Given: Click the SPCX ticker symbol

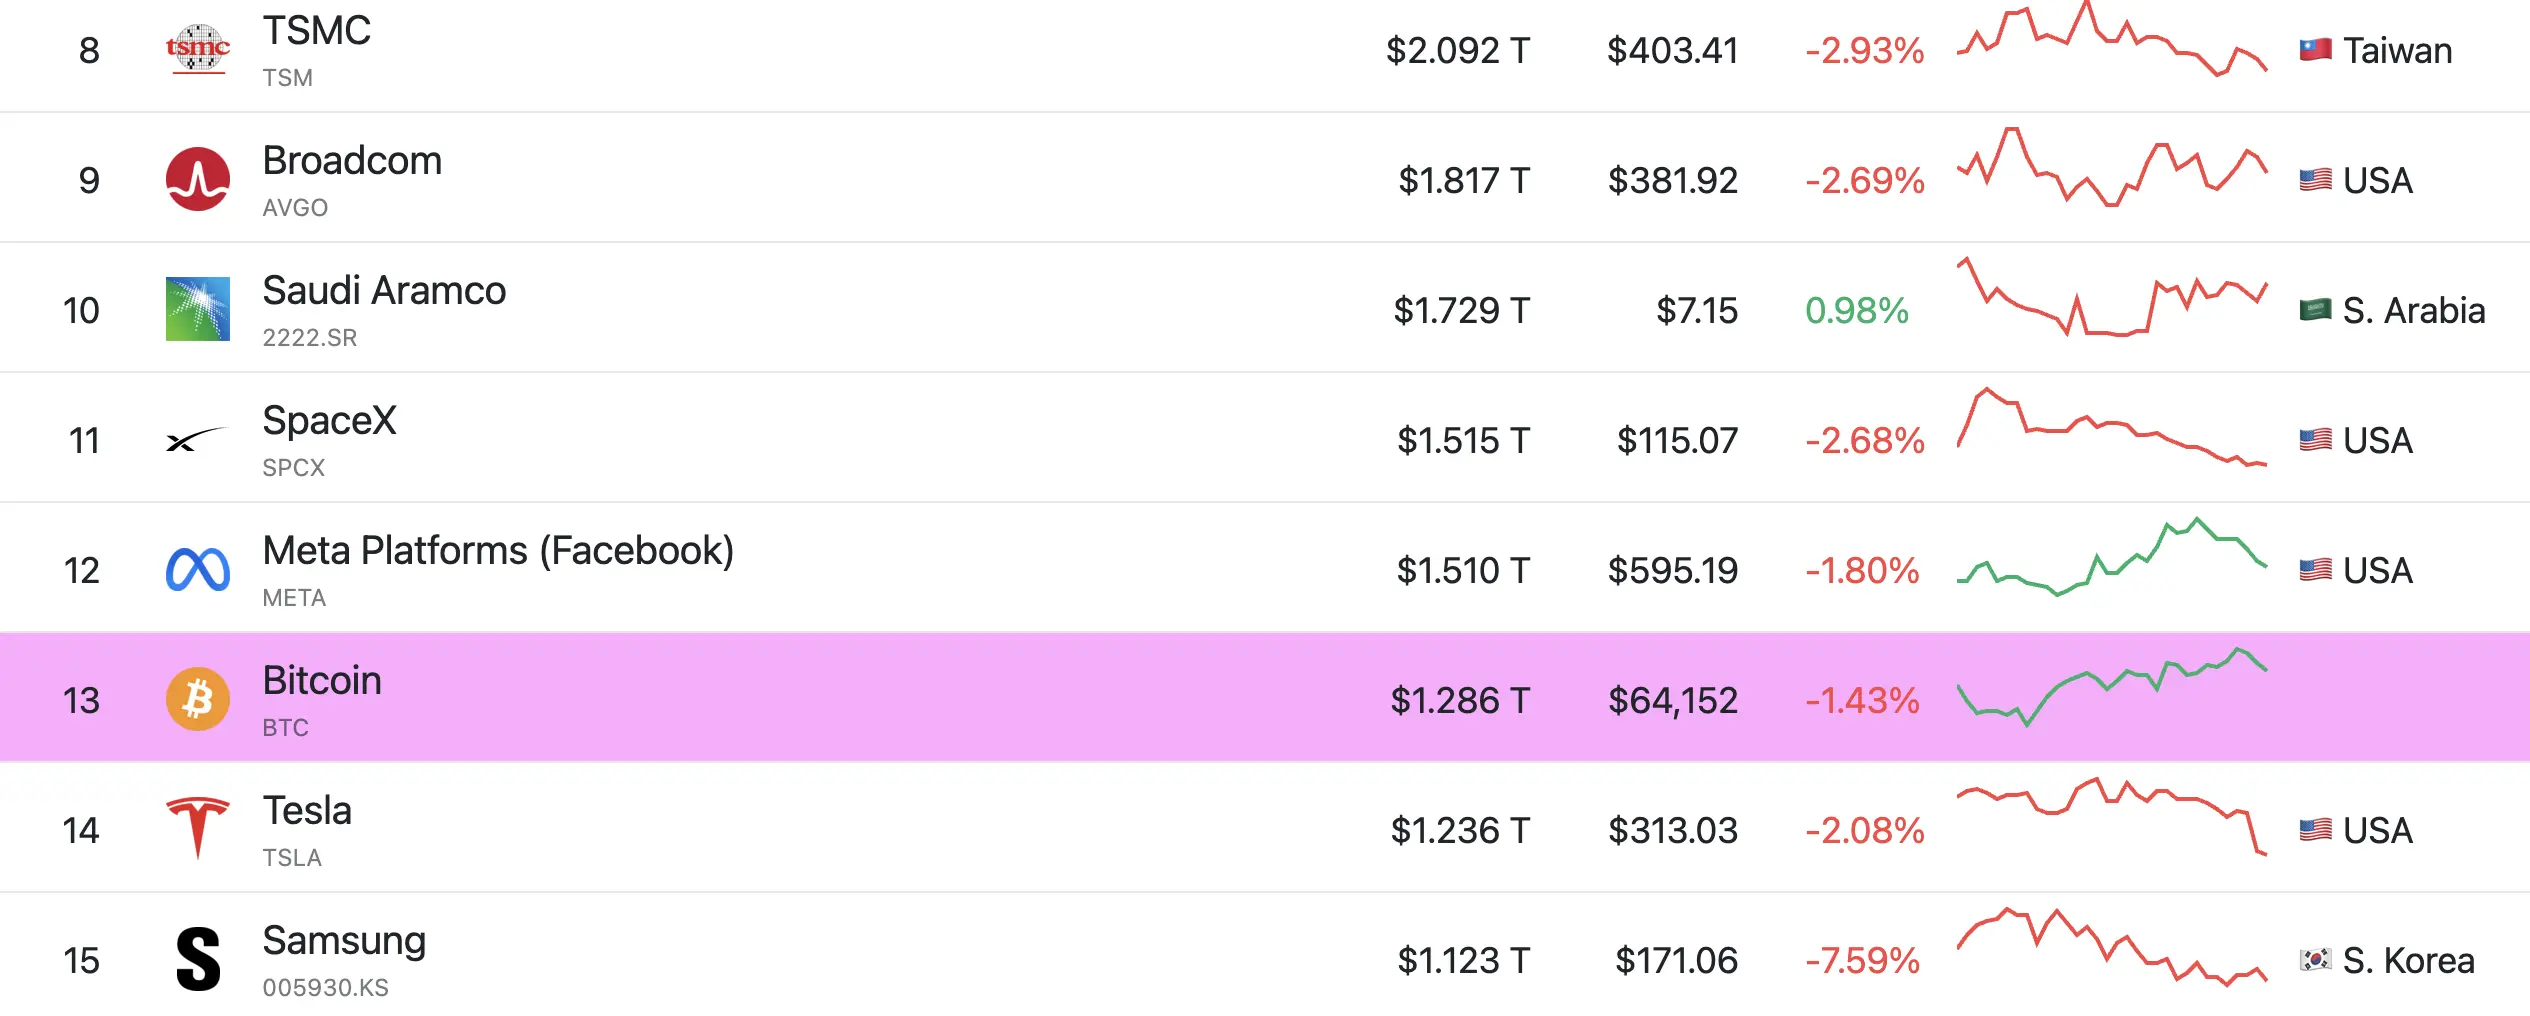Looking at the screenshot, I should coord(294,468).
